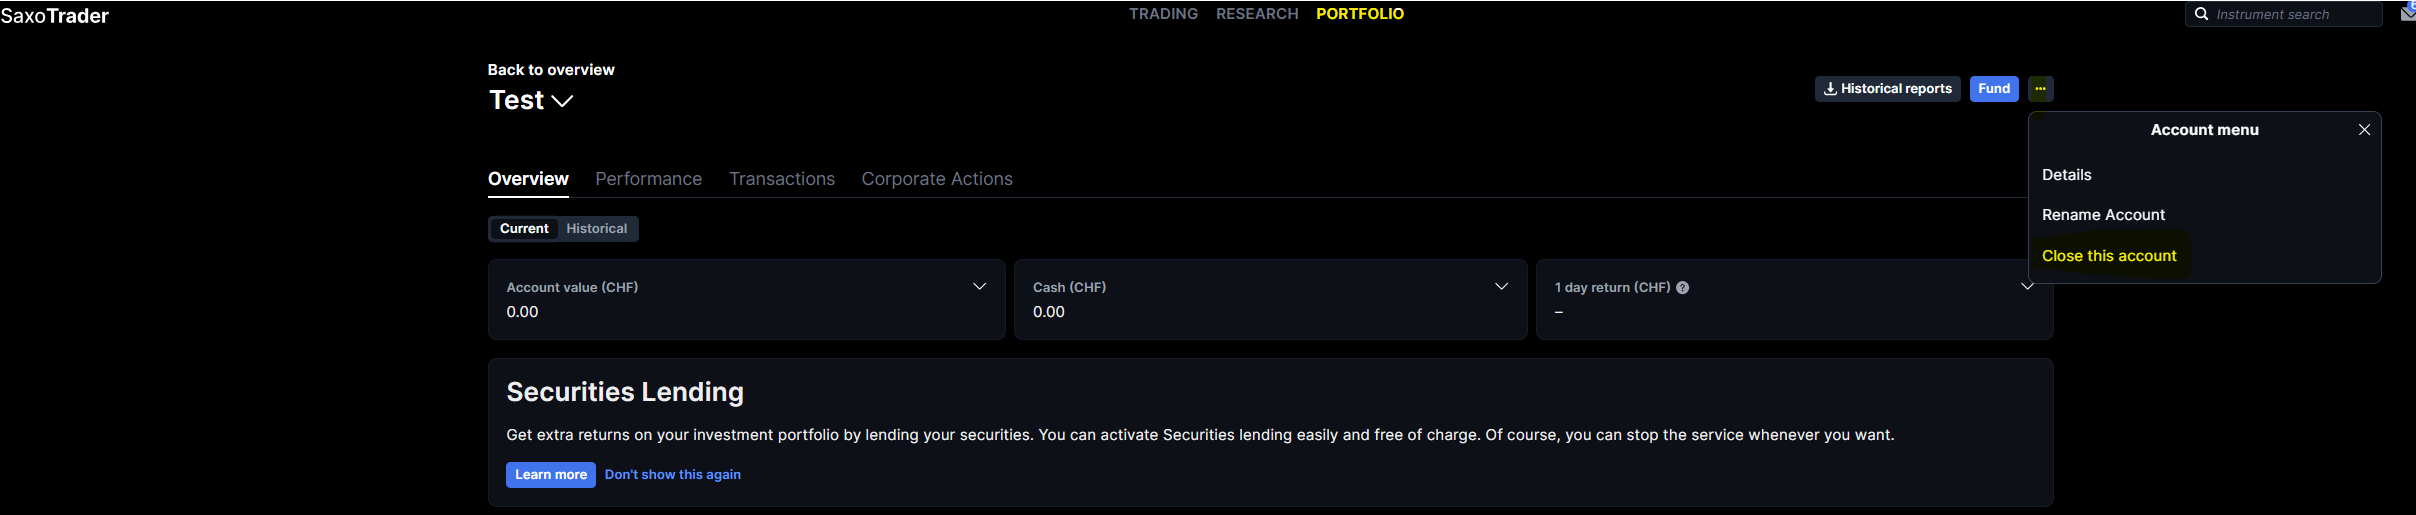Viewport: 2416px width, 515px height.
Task: Open the Performance tab
Action: 648,179
